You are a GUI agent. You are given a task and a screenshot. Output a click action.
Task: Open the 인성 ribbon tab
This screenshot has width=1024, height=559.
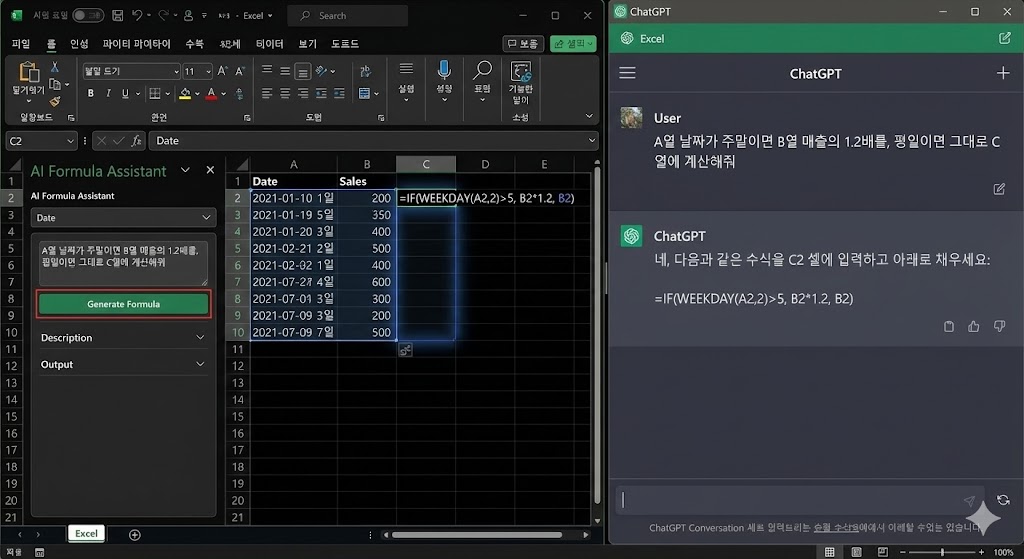(79, 44)
